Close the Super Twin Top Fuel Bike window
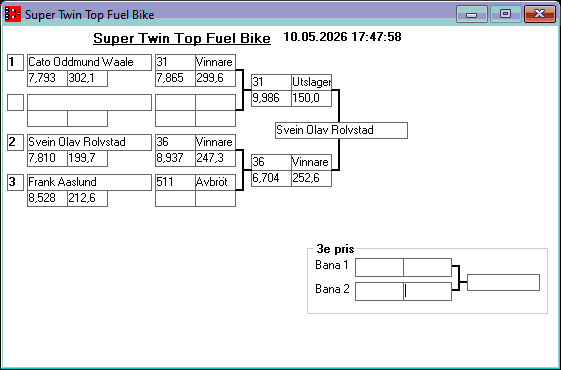This screenshot has height=370, width=561. coord(540,14)
